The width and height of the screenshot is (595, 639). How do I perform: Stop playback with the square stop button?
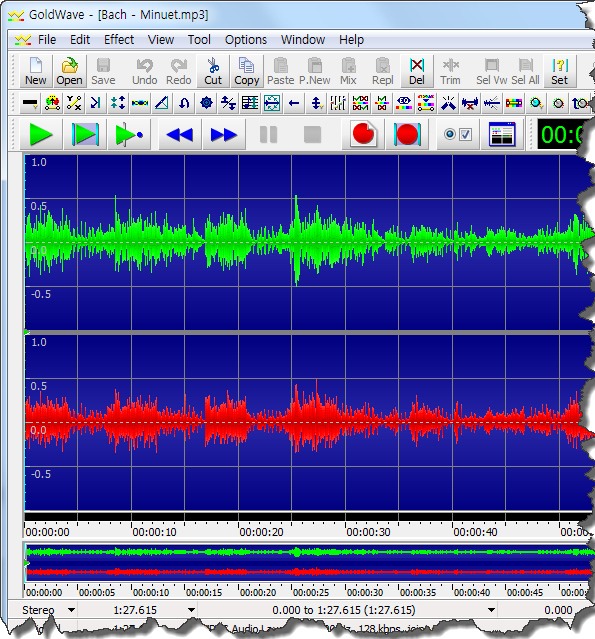click(312, 134)
